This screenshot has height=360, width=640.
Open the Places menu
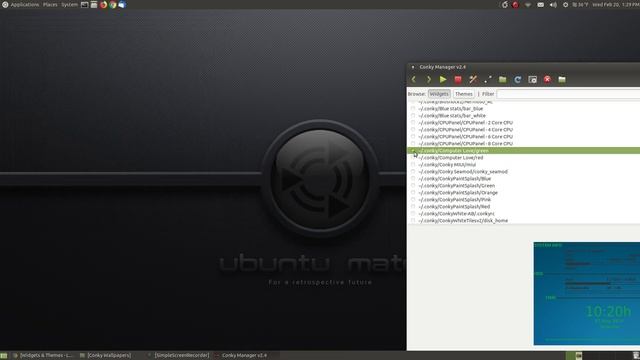tap(50, 4)
